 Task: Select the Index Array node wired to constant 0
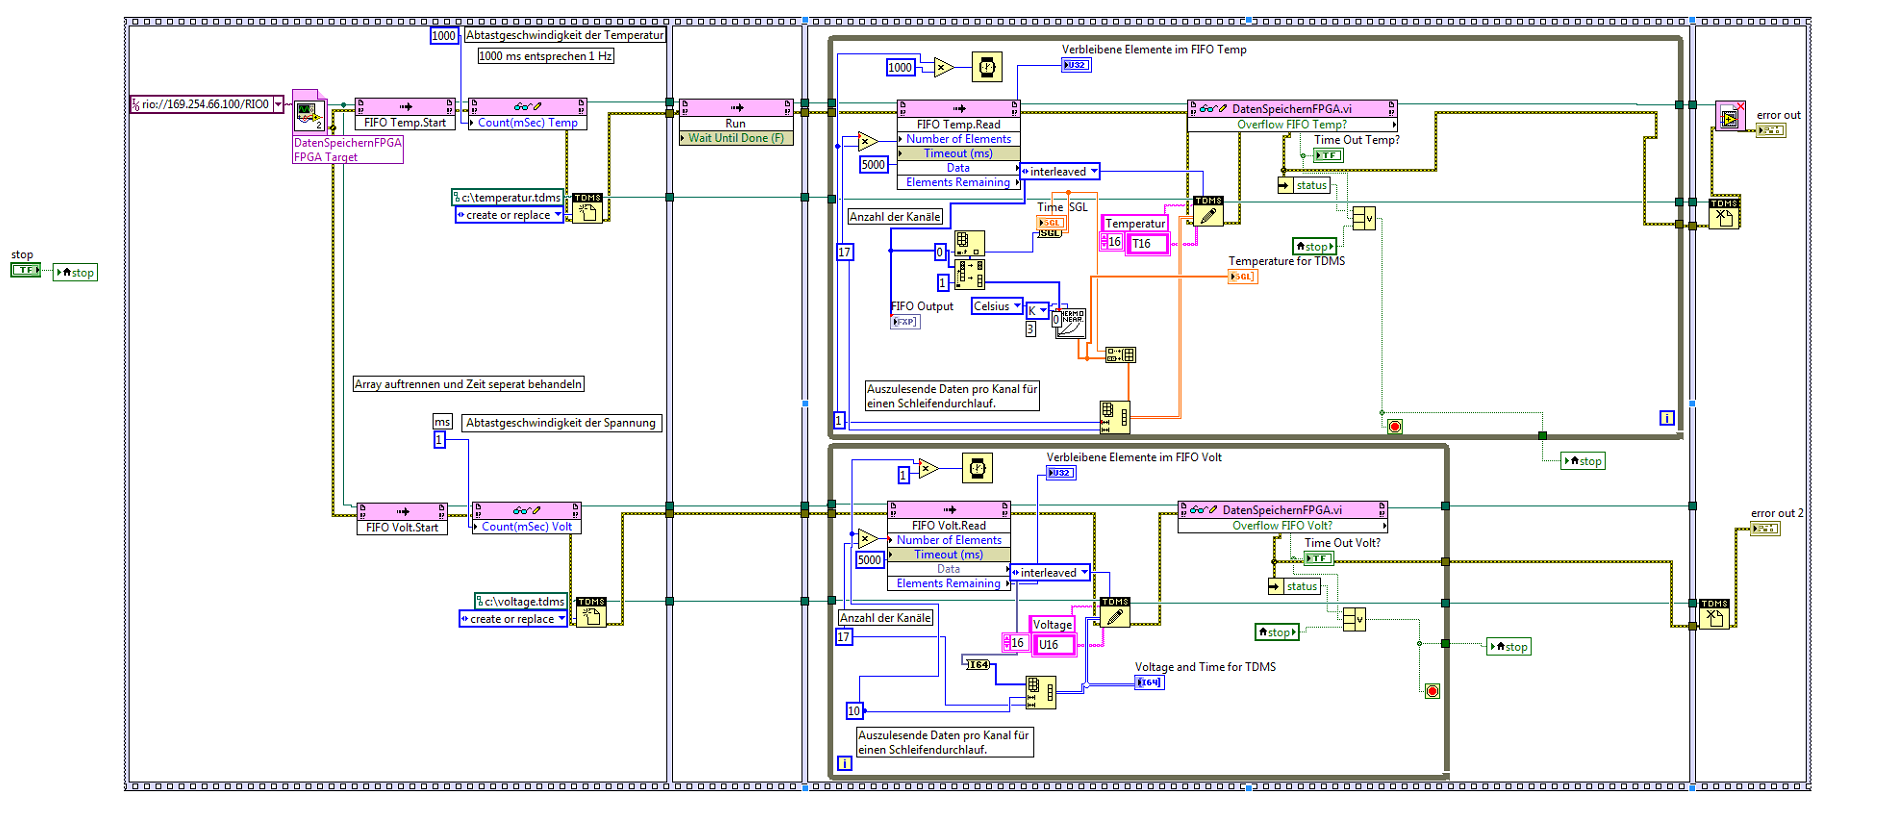969,243
